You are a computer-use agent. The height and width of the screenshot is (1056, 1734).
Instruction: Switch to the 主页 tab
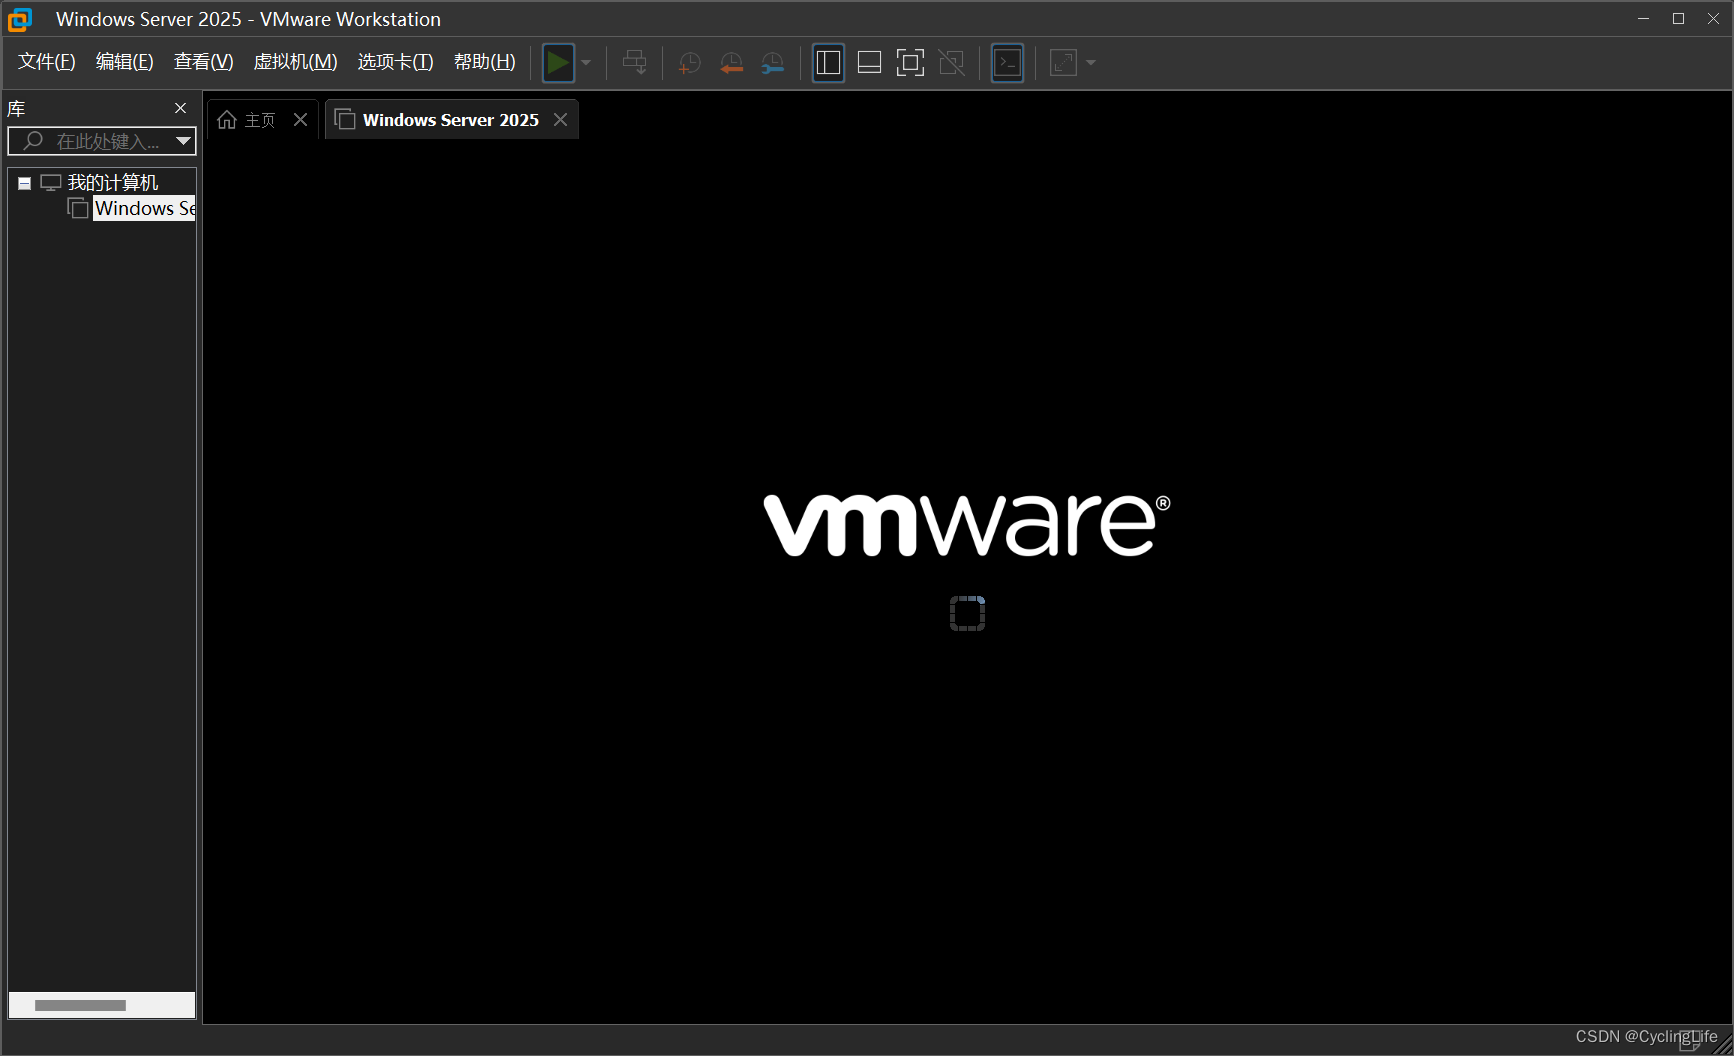[260, 120]
